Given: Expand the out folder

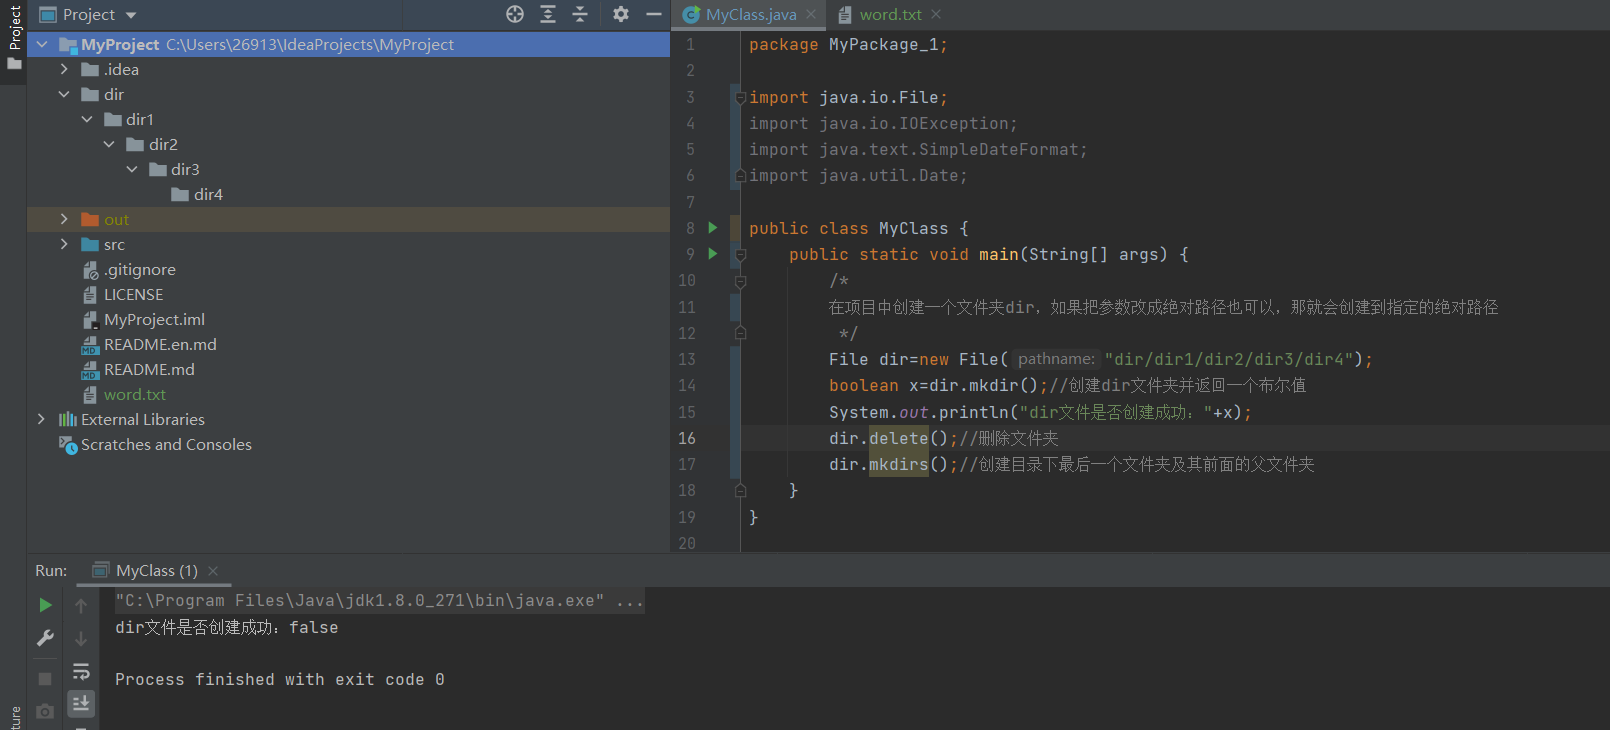Looking at the screenshot, I should (x=64, y=219).
